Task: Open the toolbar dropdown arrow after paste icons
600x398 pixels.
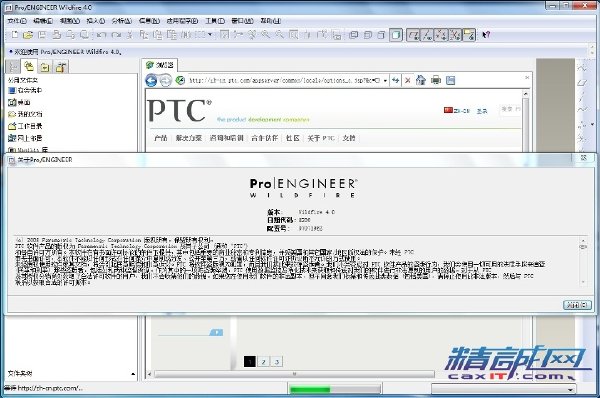Action: 210,35
